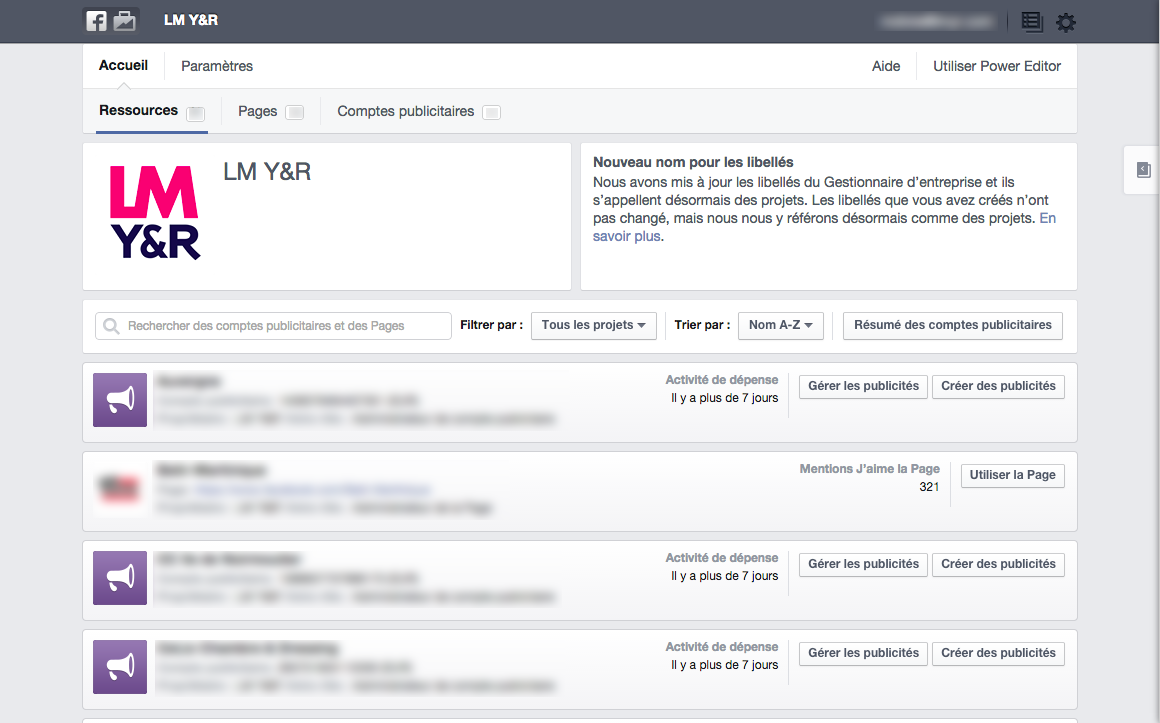The image size is (1160, 723).
Task: Open the Business Manager briefcase icon
Action: (x=124, y=21)
